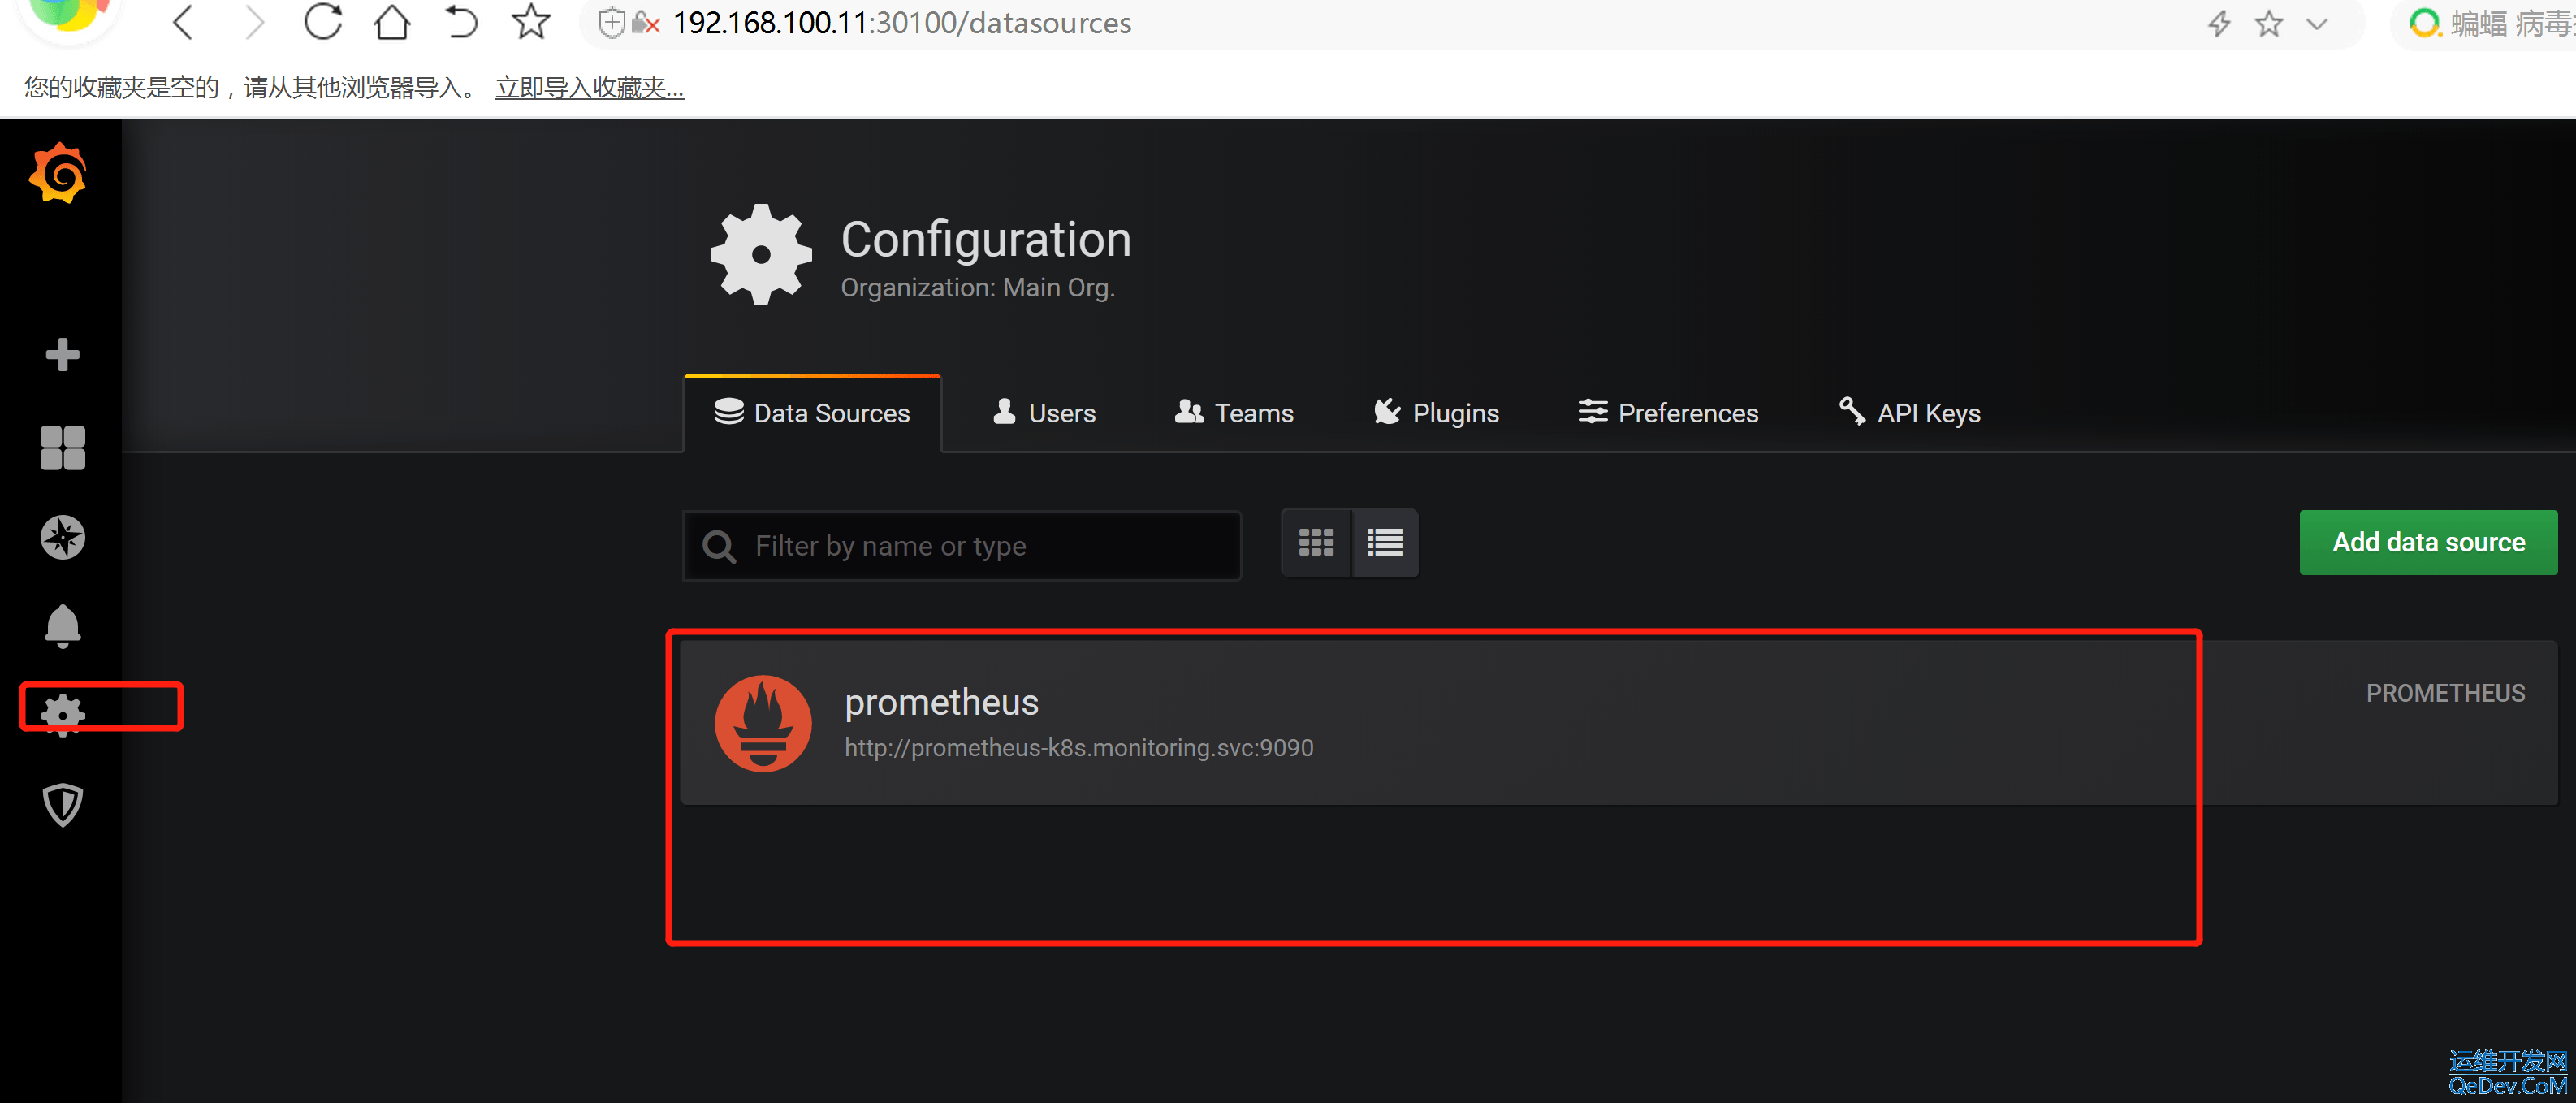Select the Data Sources tab
Screen dimensions: 2576x1103
tap(812, 413)
